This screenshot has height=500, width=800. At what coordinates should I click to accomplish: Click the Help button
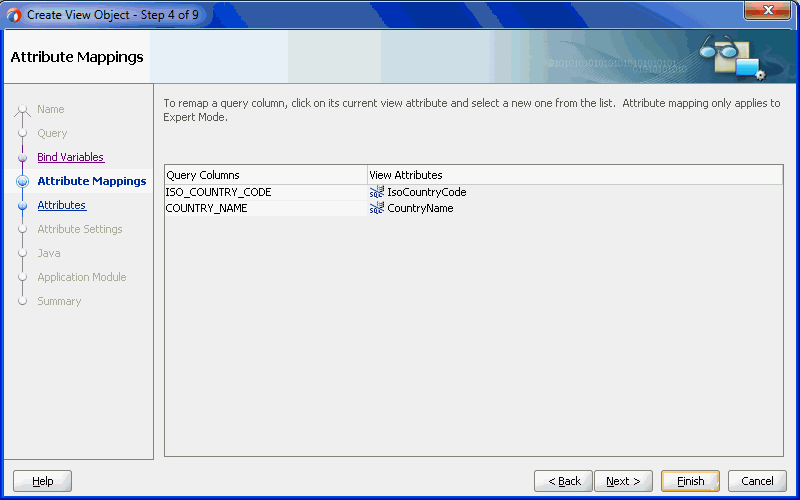tap(42, 481)
